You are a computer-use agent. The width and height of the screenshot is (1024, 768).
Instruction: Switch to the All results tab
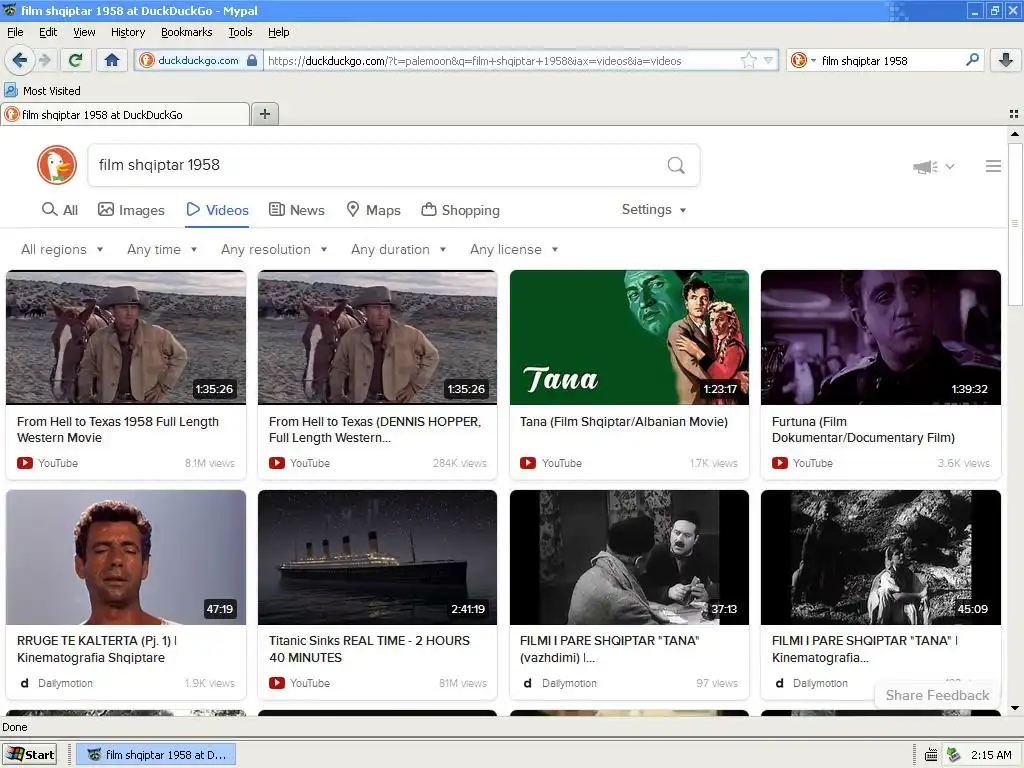pos(59,210)
